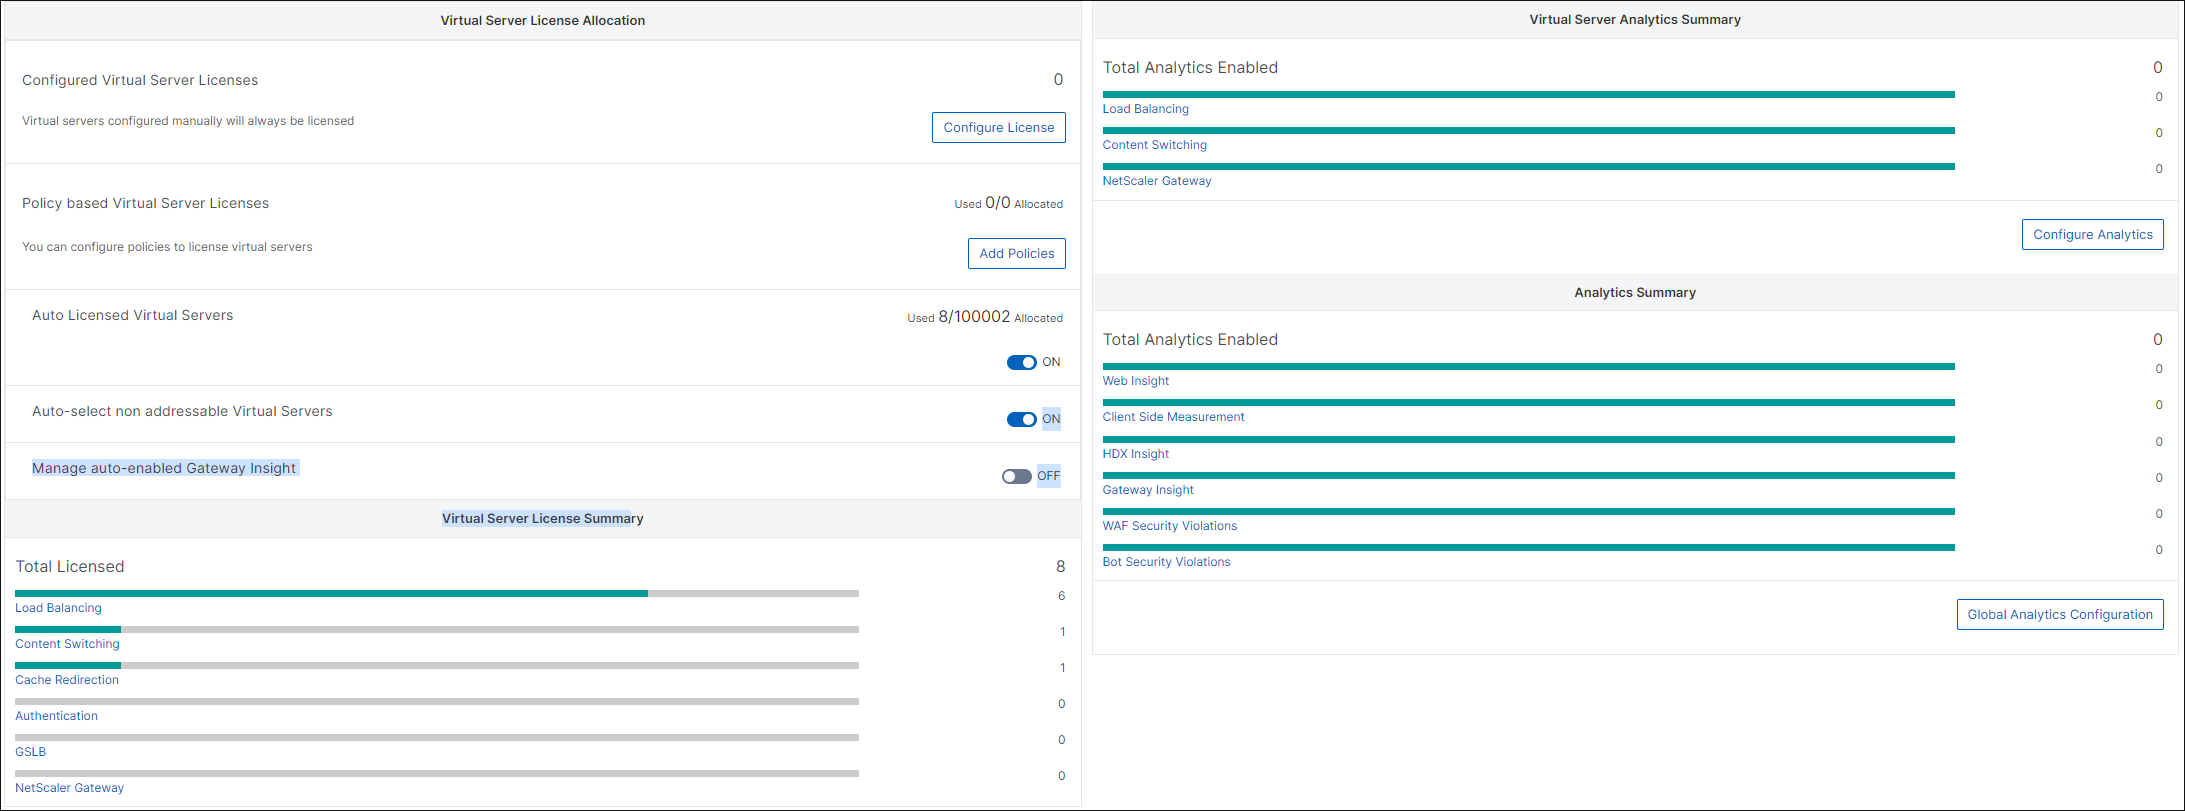Click the Gateway Insight analytics link
This screenshot has height=811, width=2185.
coord(1148,490)
